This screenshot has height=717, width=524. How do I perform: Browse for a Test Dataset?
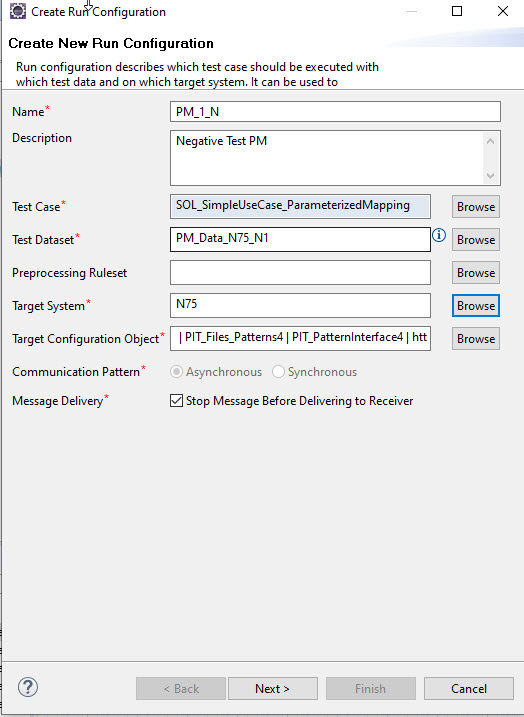[x=476, y=240]
